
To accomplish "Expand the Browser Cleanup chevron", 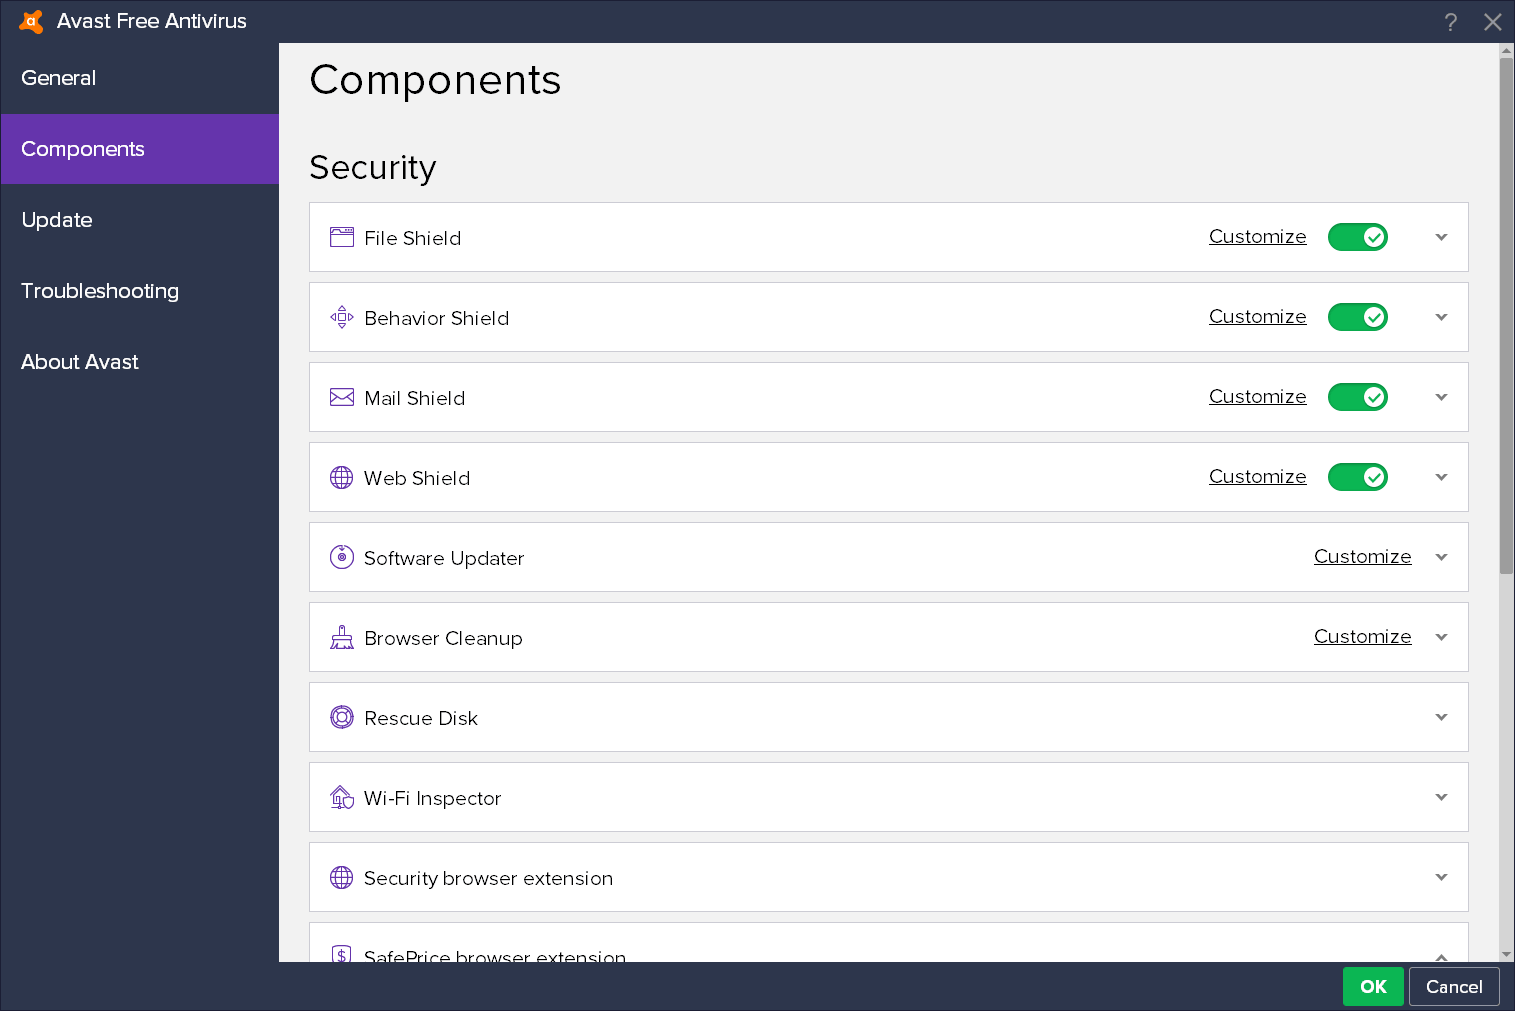I will click(x=1441, y=637).
